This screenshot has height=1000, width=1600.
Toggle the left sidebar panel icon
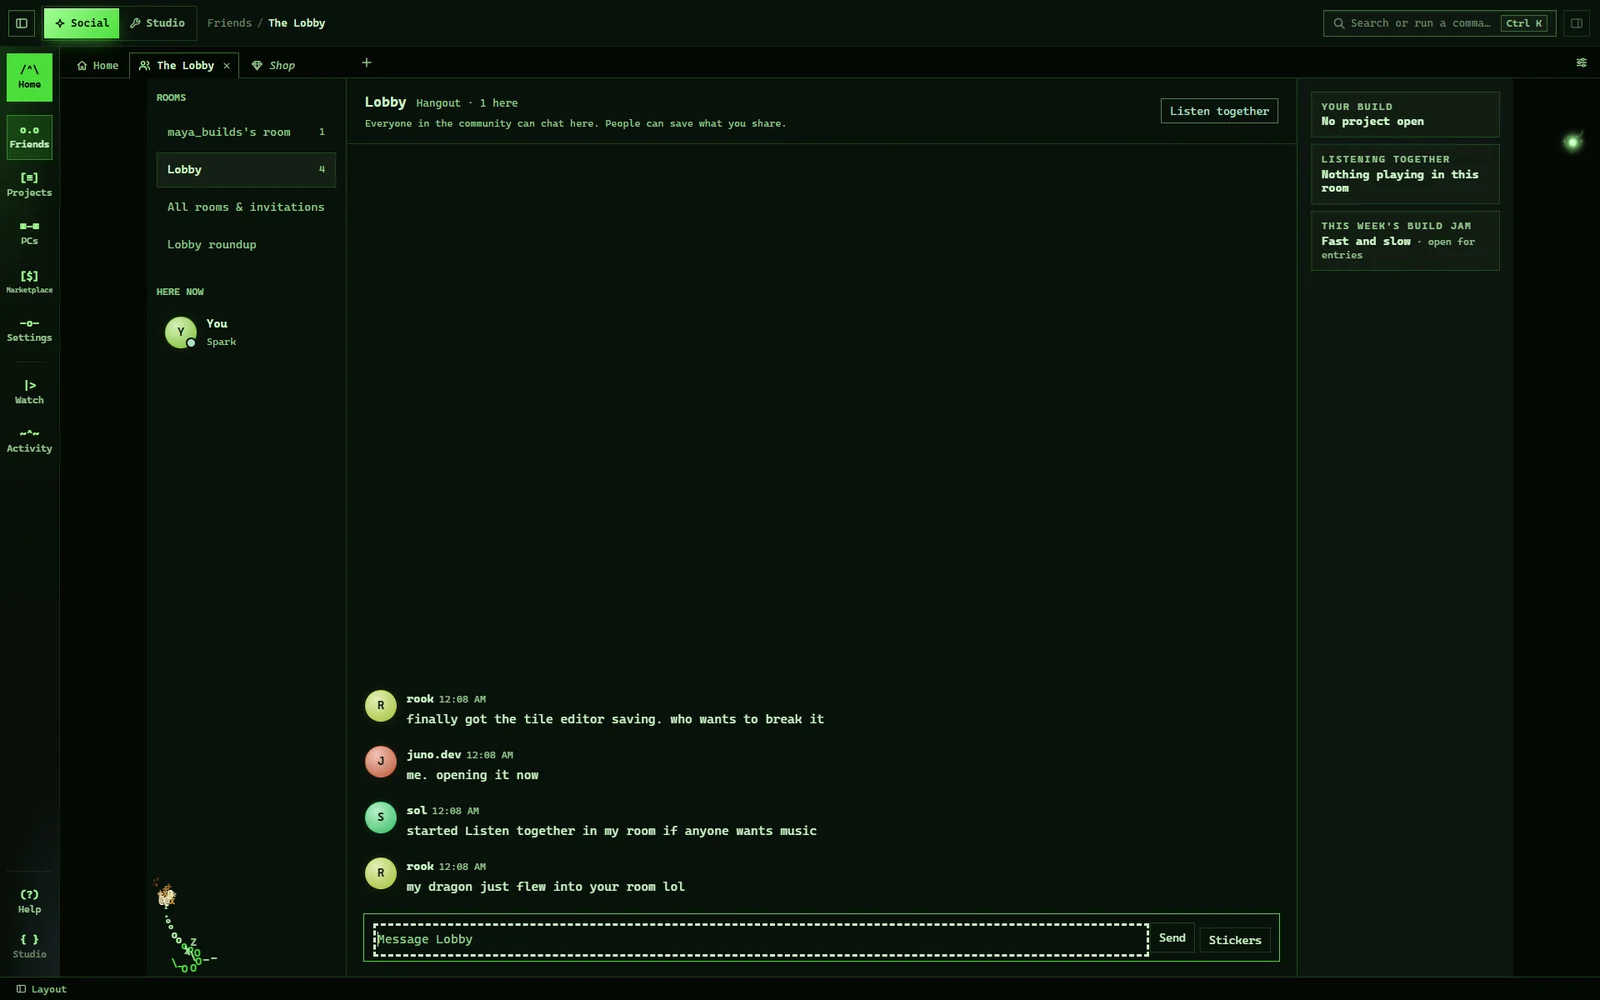[x=21, y=23]
